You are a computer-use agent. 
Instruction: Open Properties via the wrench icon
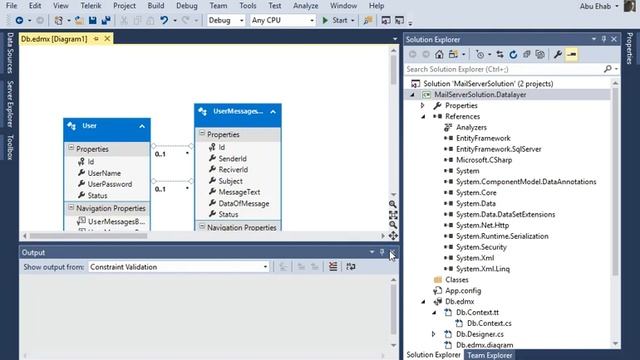(558, 54)
